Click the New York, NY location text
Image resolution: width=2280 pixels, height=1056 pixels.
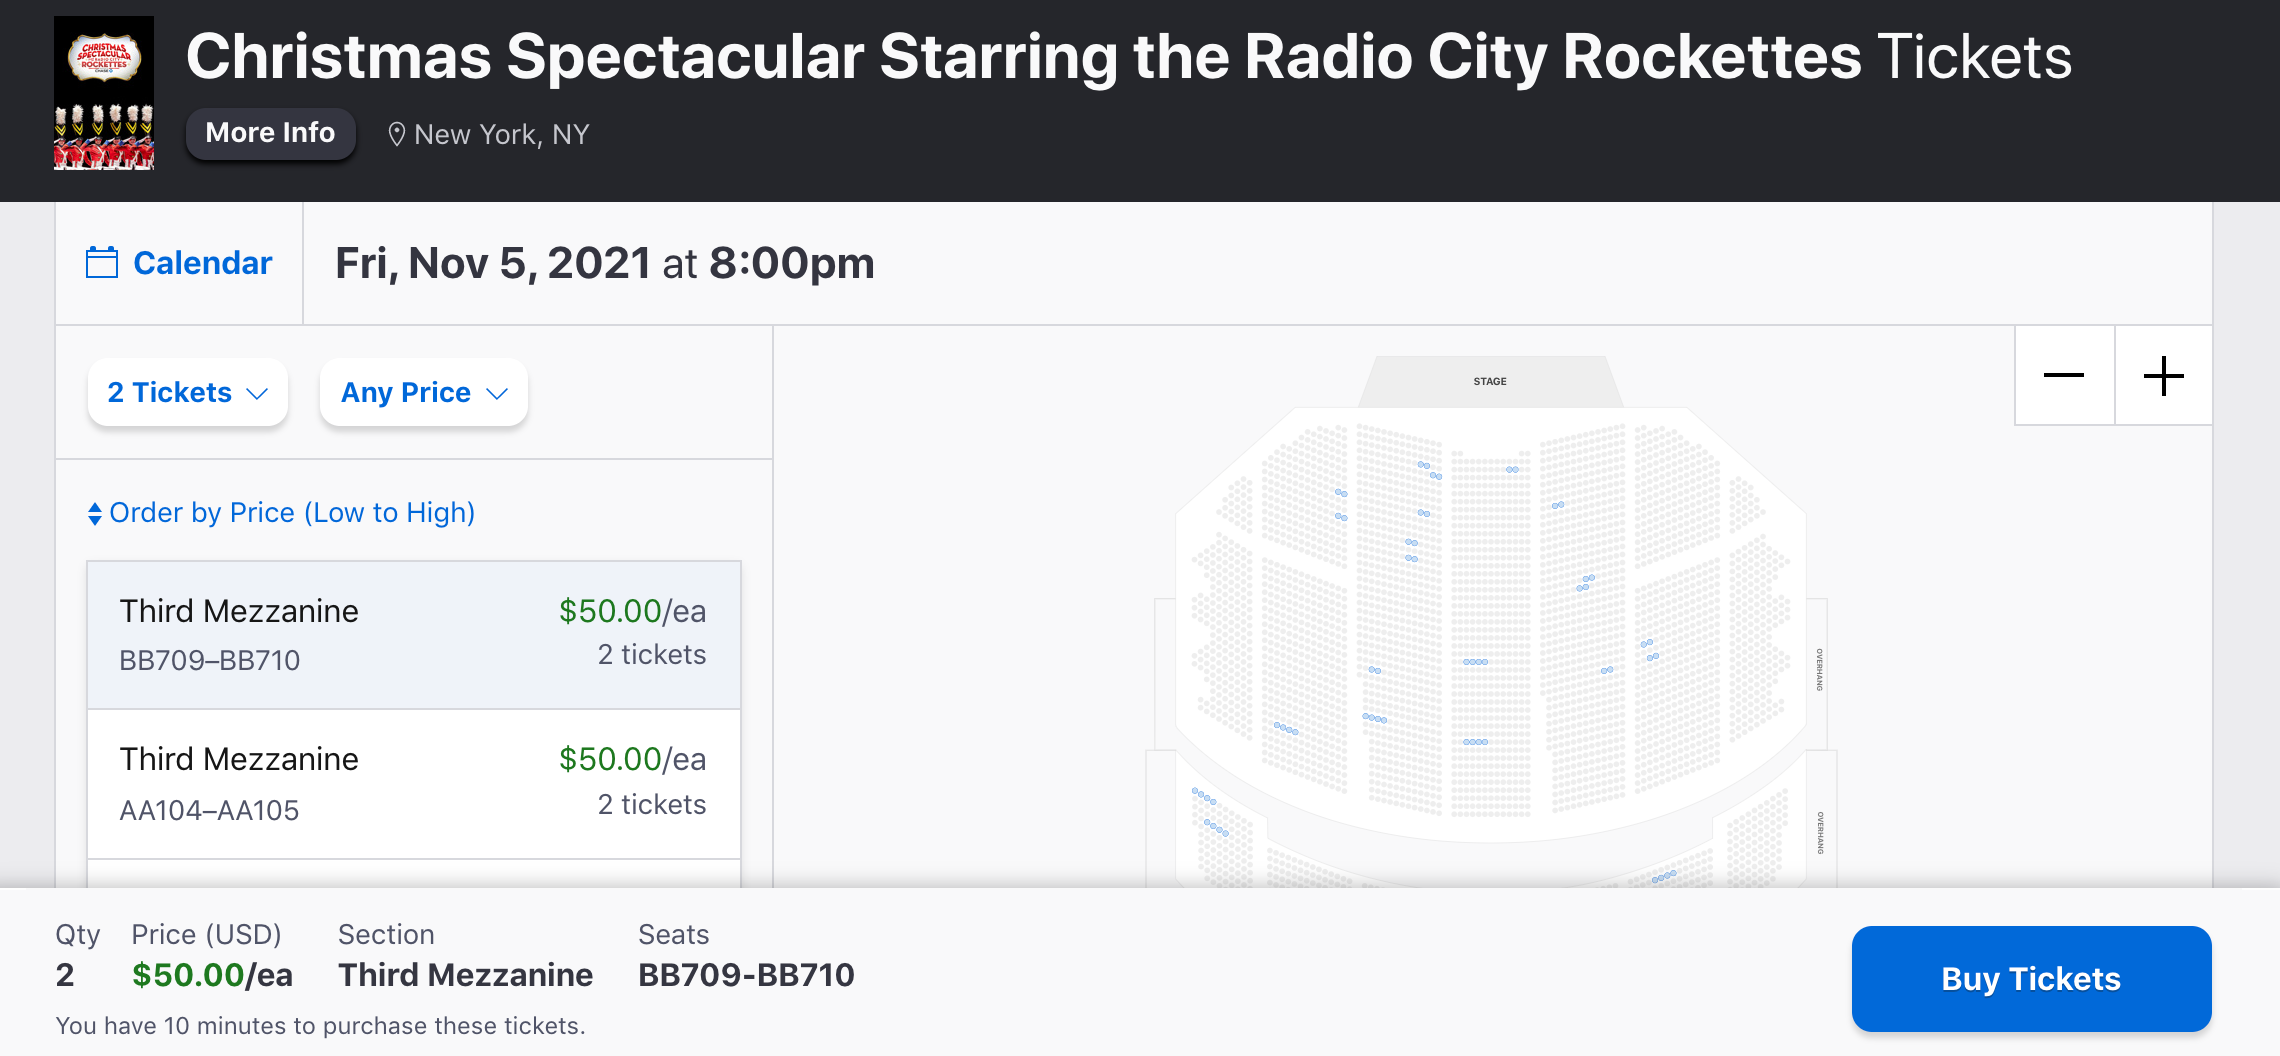click(x=502, y=134)
